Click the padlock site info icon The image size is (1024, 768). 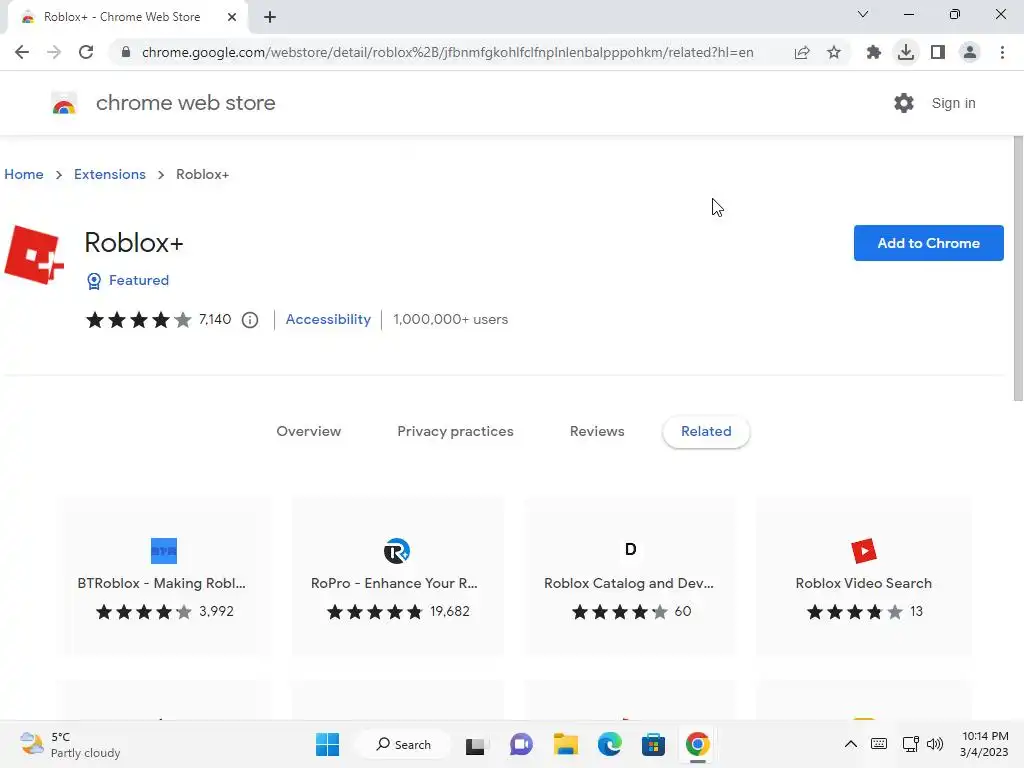point(126,52)
